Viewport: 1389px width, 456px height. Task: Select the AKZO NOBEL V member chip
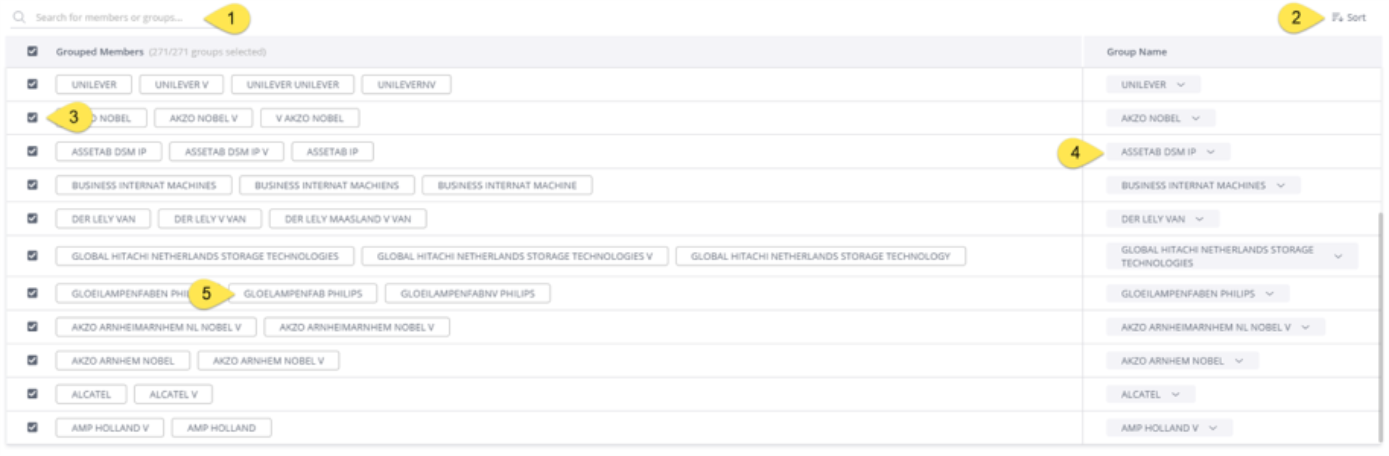[204, 118]
